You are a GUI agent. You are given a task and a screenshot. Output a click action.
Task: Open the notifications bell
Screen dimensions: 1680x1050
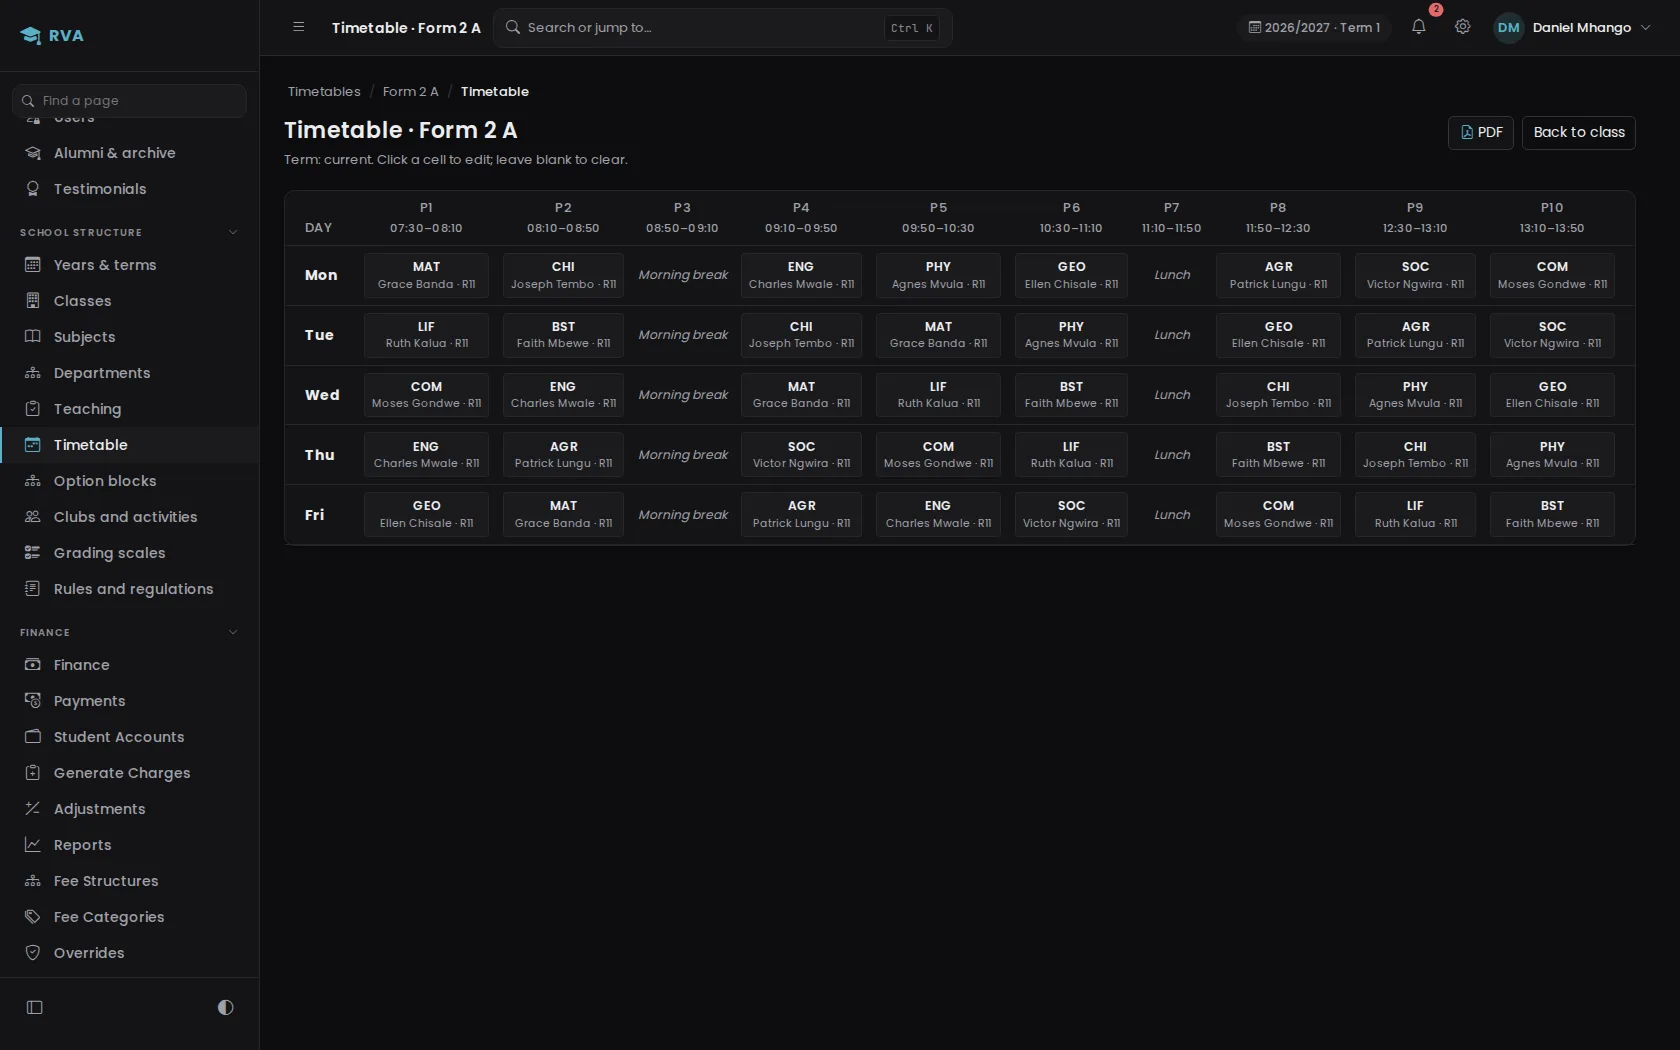(1418, 27)
